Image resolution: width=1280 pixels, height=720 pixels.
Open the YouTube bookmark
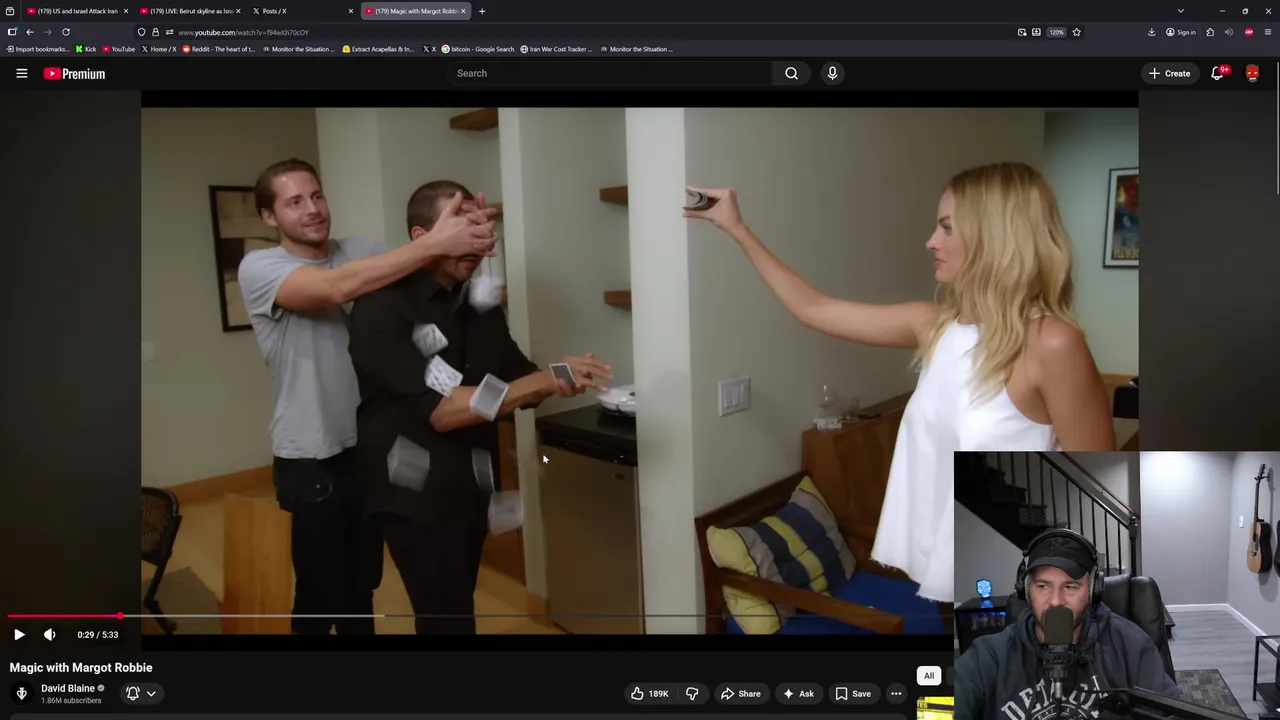click(x=118, y=49)
